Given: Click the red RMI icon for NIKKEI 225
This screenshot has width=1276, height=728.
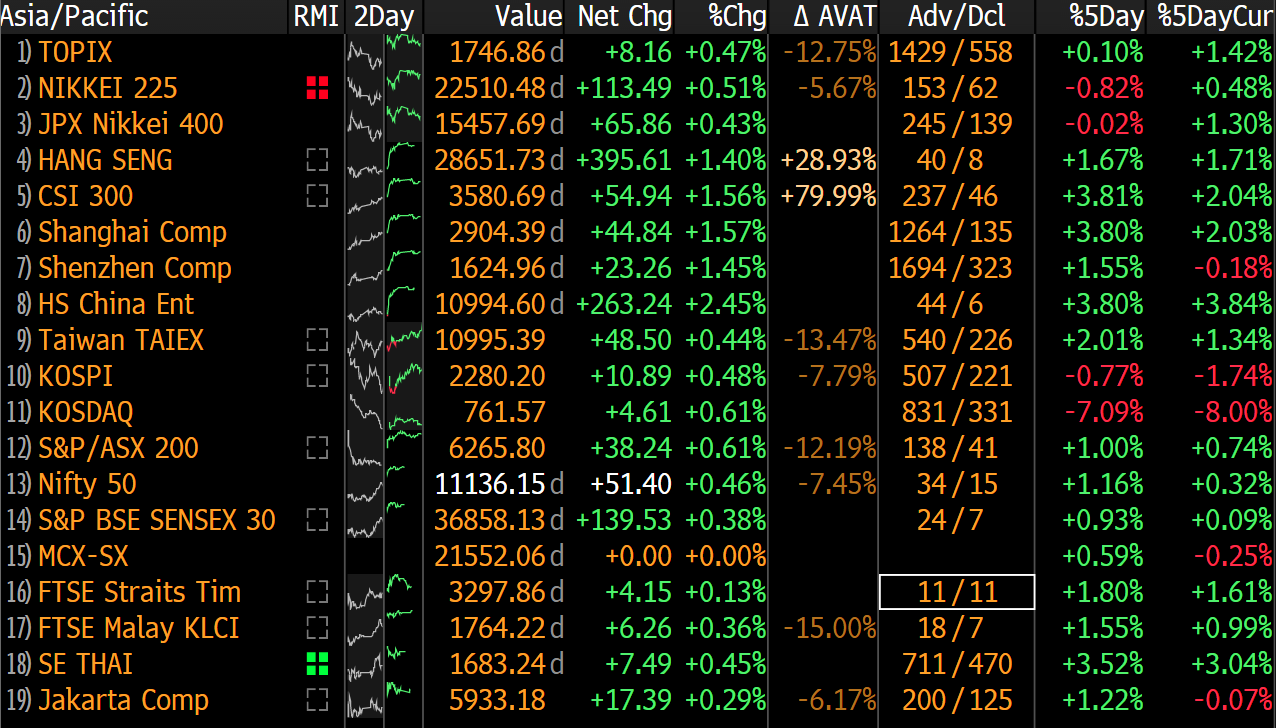Looking at the screenshot, I should pos(317,88).
